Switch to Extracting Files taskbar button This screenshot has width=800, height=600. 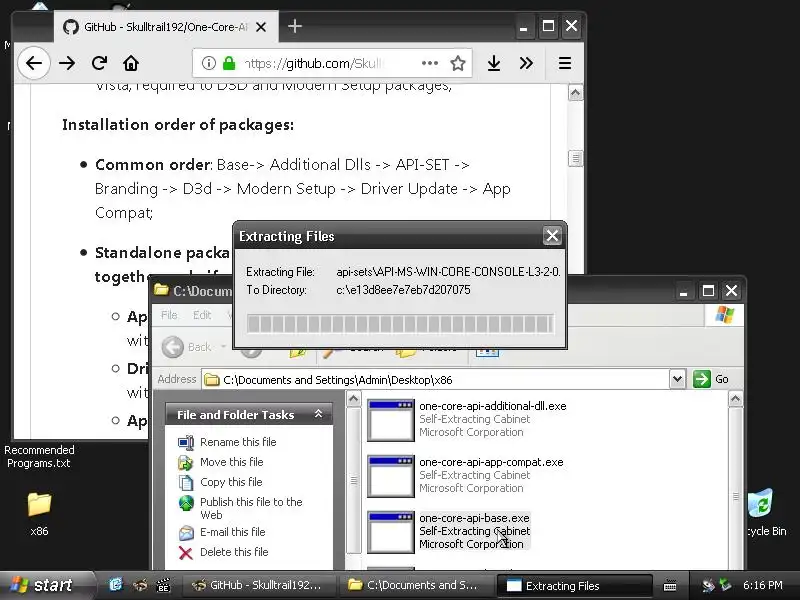click(x=573, y=586)
